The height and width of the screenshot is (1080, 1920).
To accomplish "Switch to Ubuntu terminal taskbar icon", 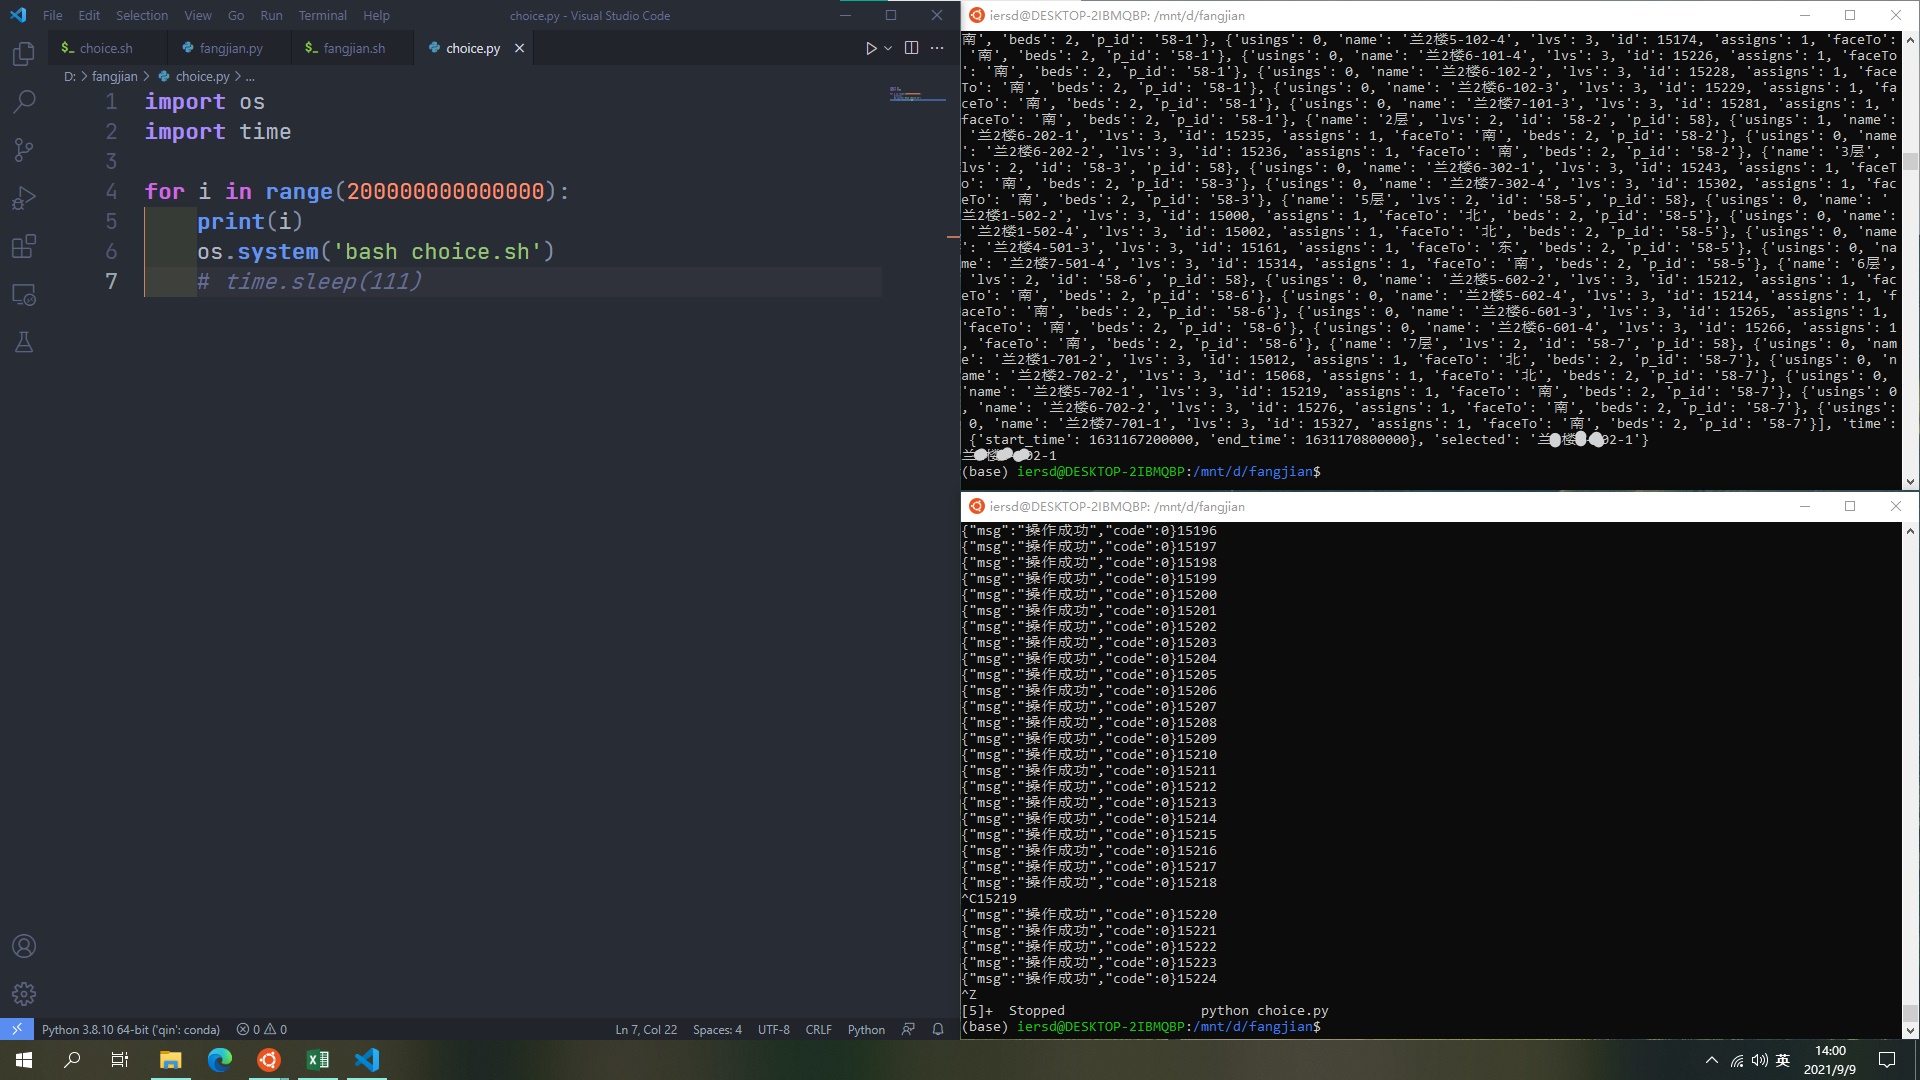I will (269, 1060).
